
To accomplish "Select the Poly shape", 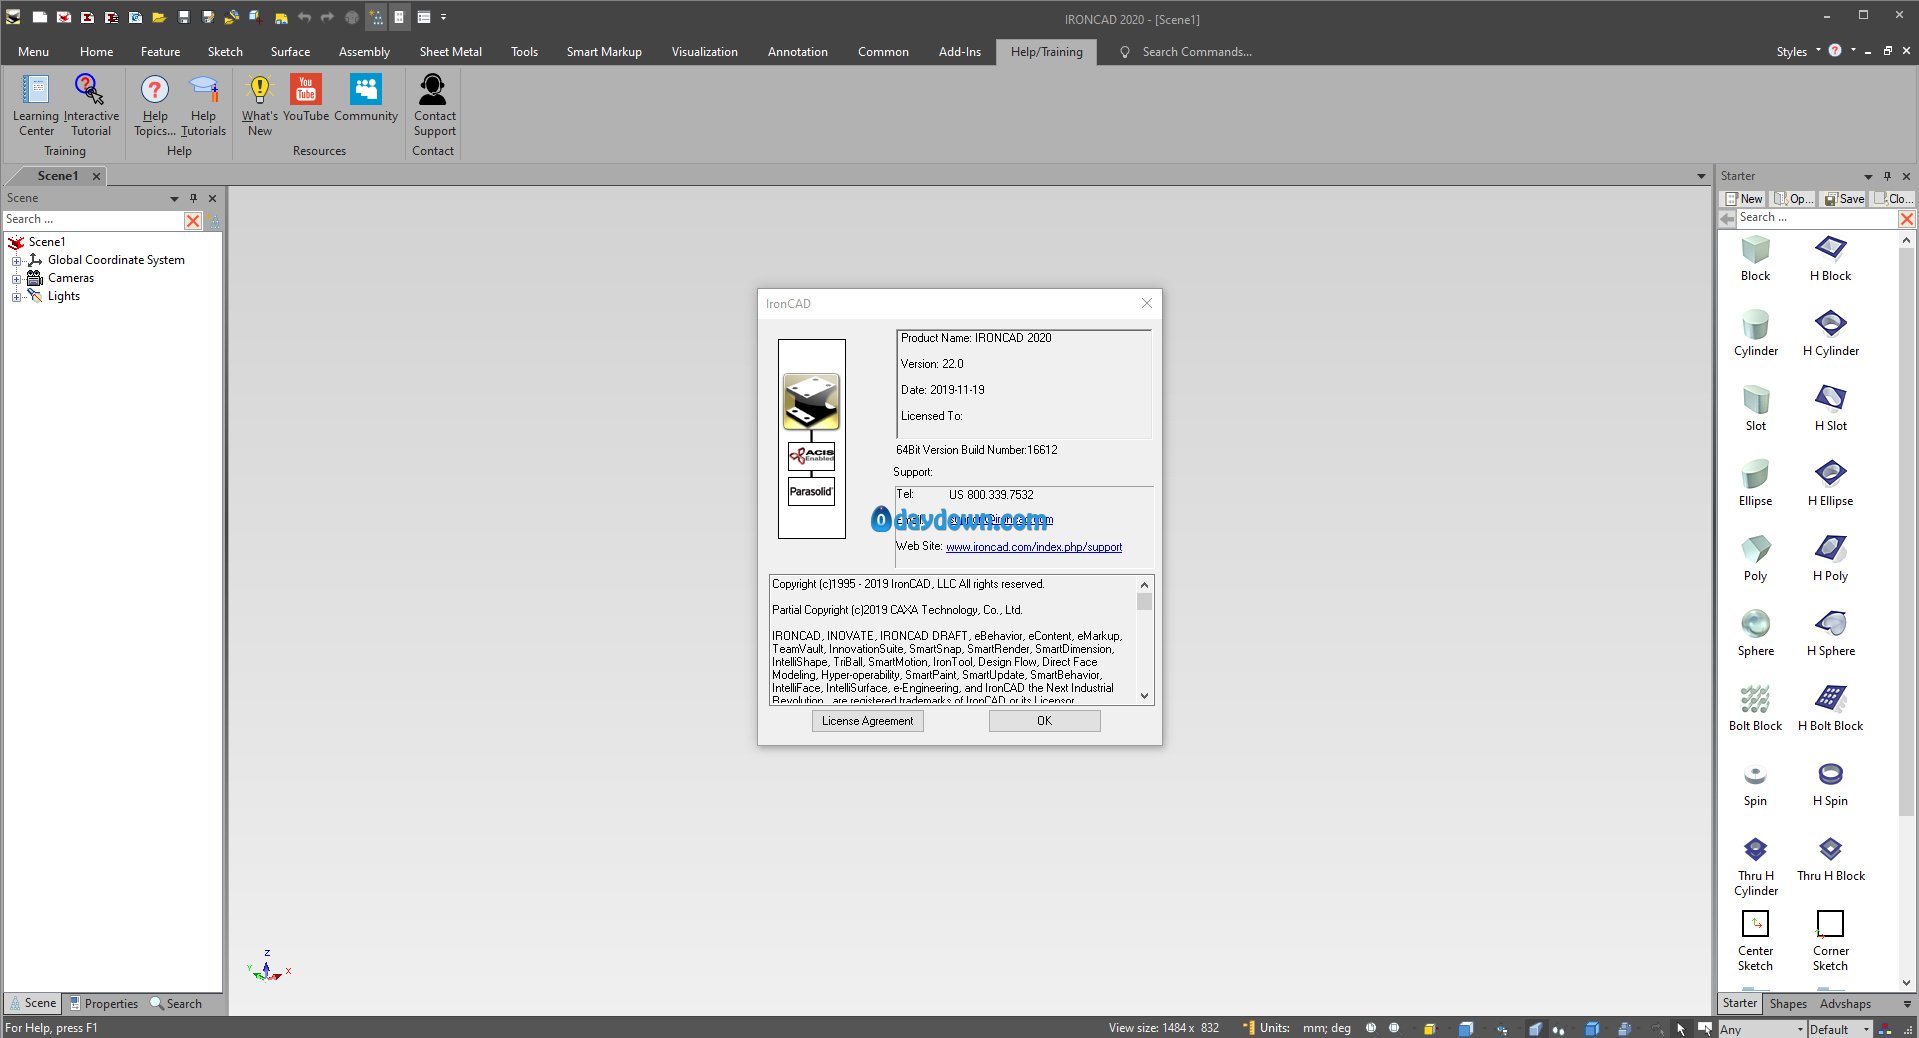I will pos(1755,559).
